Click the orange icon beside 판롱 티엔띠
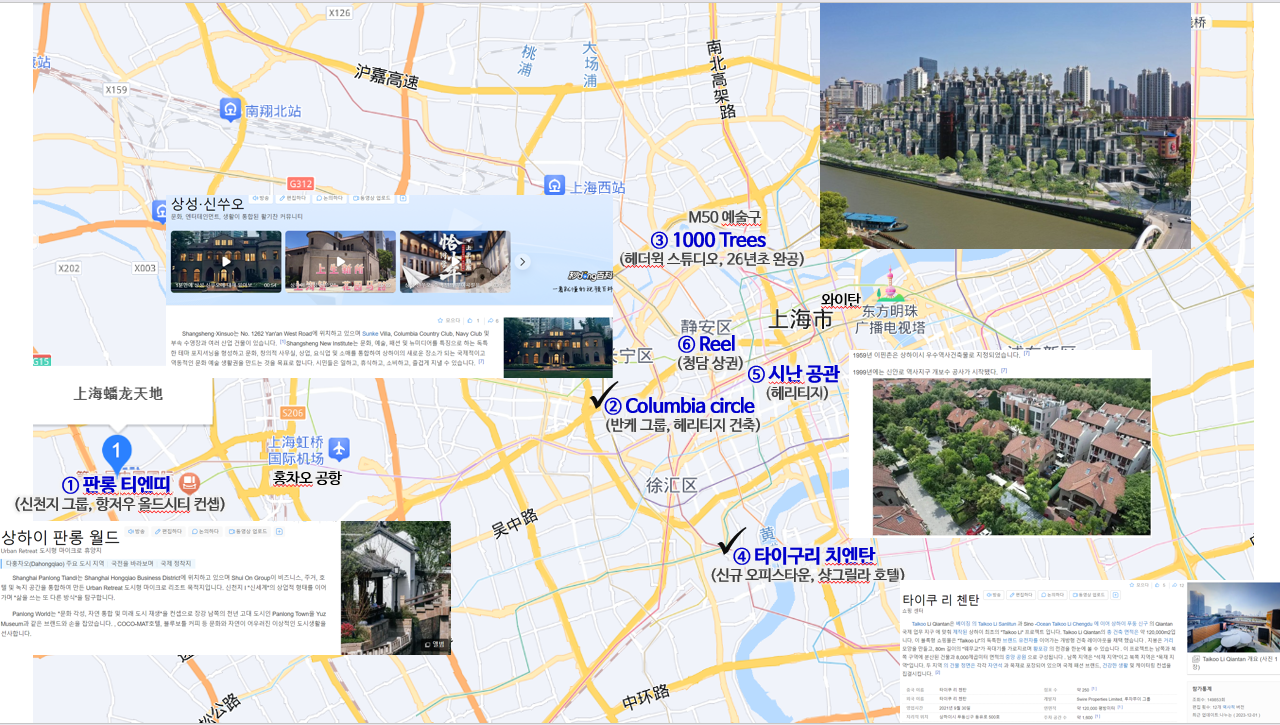 [189, 485]
